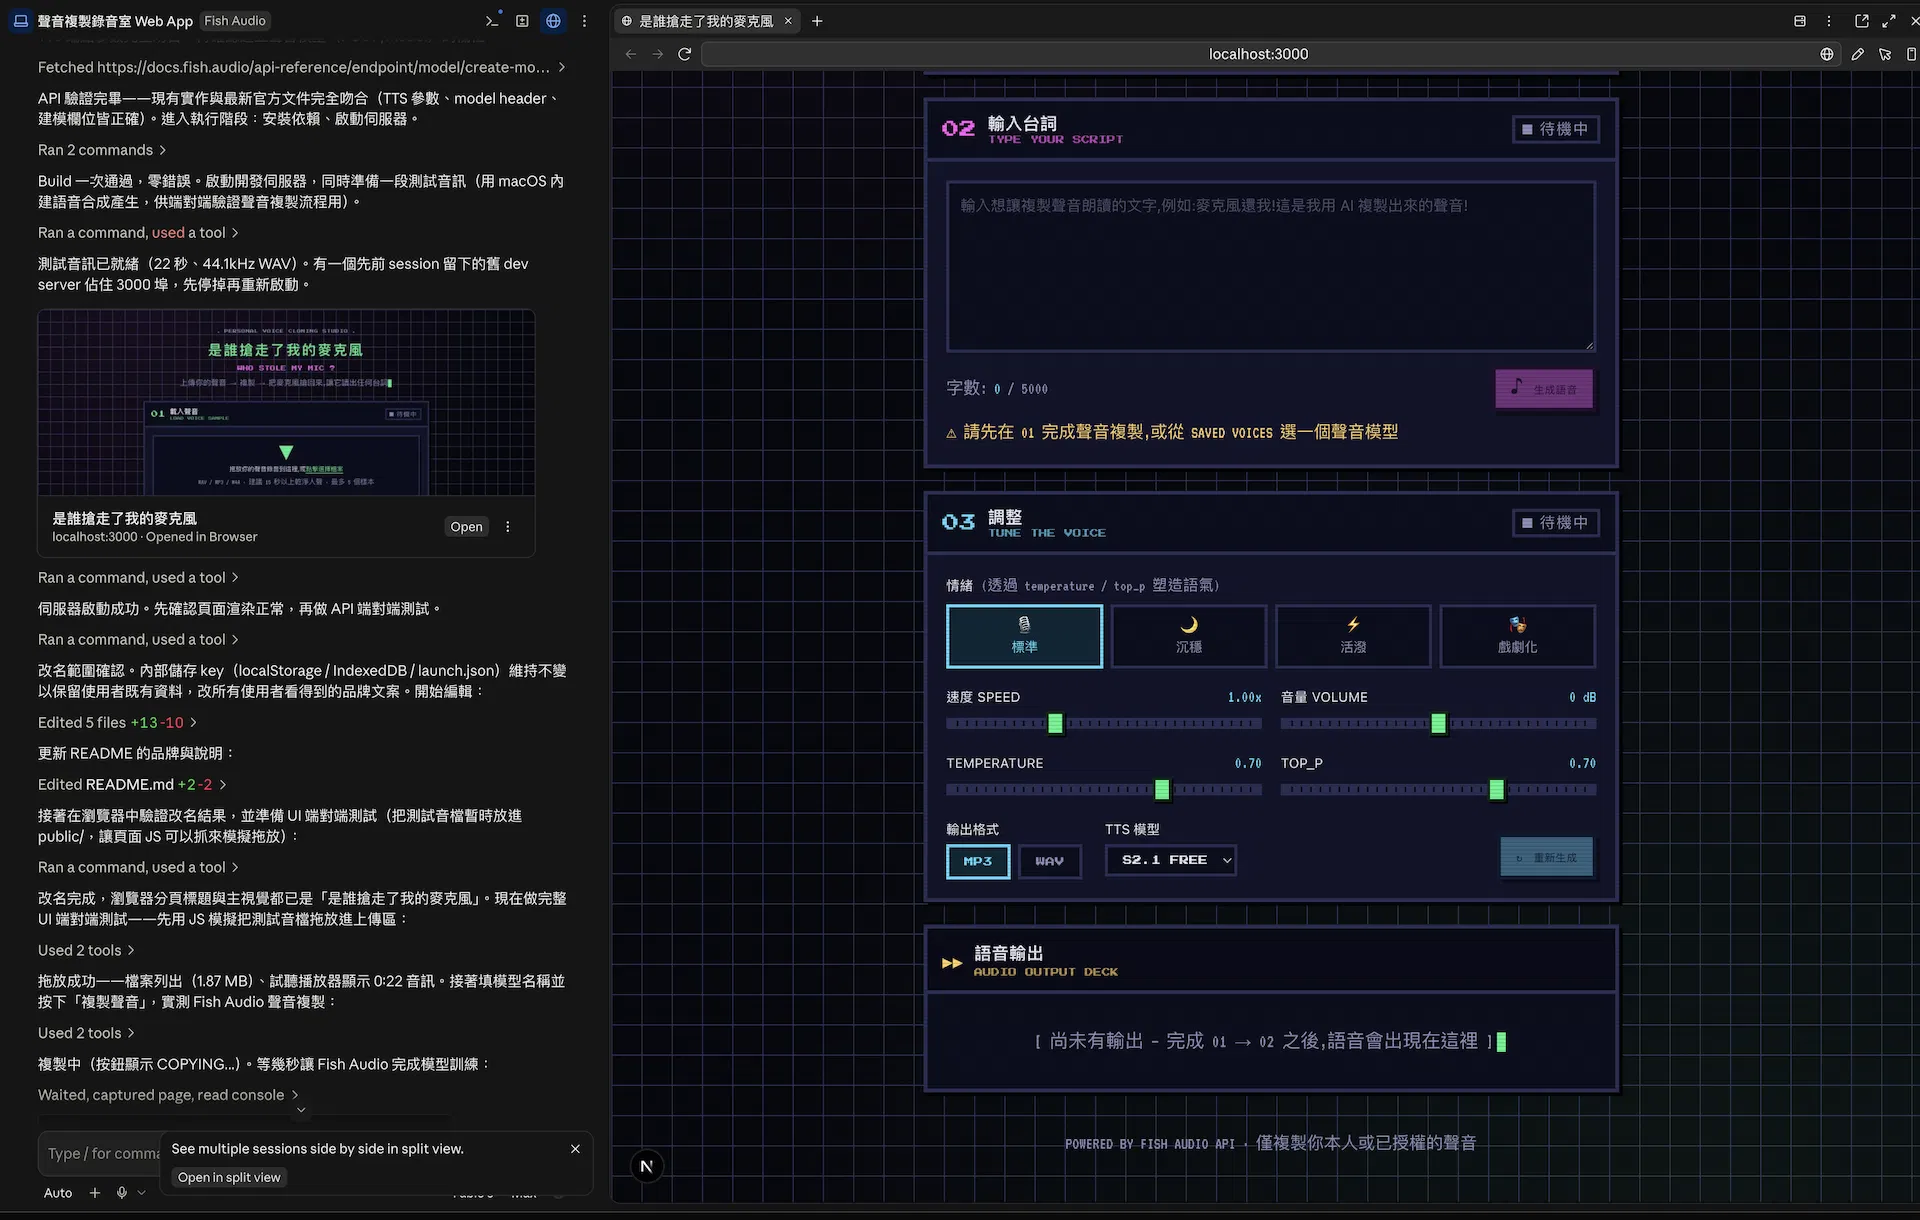Expand 'Waited, captured page, read console'

coord(168,1095)
